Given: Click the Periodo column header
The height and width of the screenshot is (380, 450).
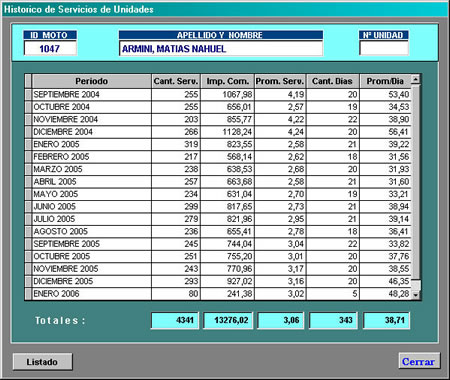Looking at the screenshot, I should click(x=91, y=81).
